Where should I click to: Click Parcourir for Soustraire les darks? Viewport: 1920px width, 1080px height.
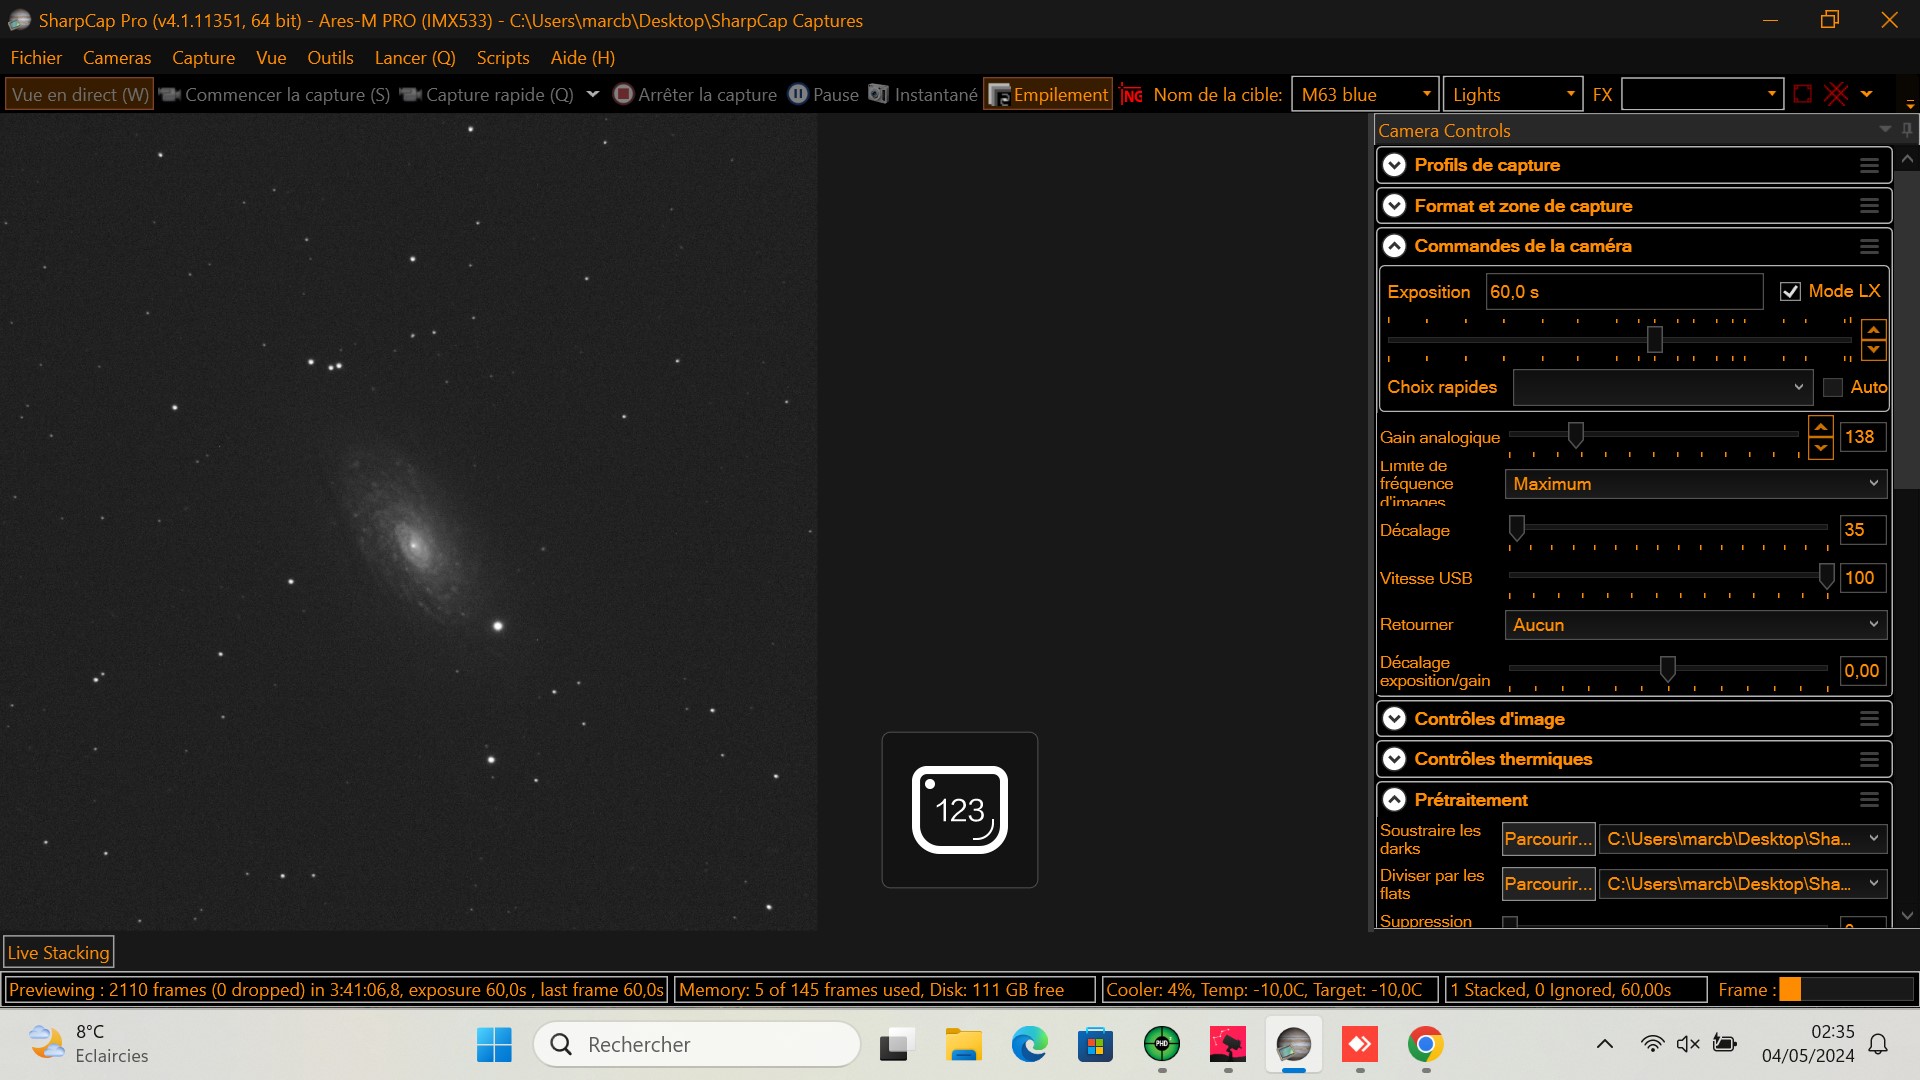click(x=1547, y=839)
